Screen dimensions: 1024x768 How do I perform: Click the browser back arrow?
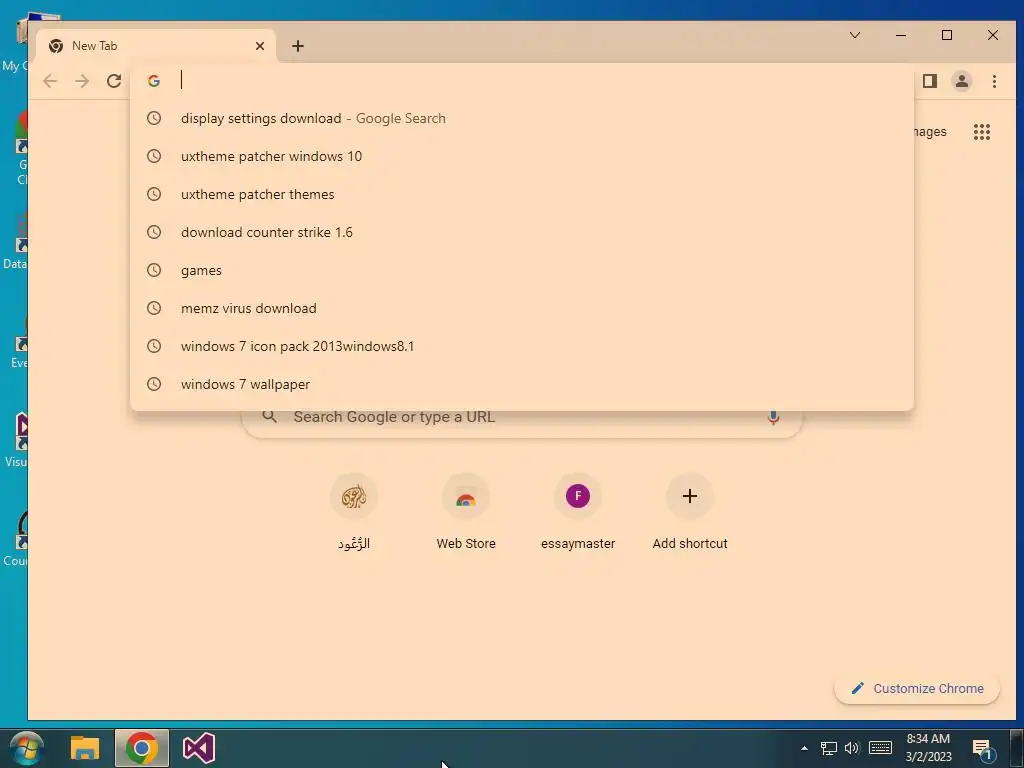click(50, 81)
